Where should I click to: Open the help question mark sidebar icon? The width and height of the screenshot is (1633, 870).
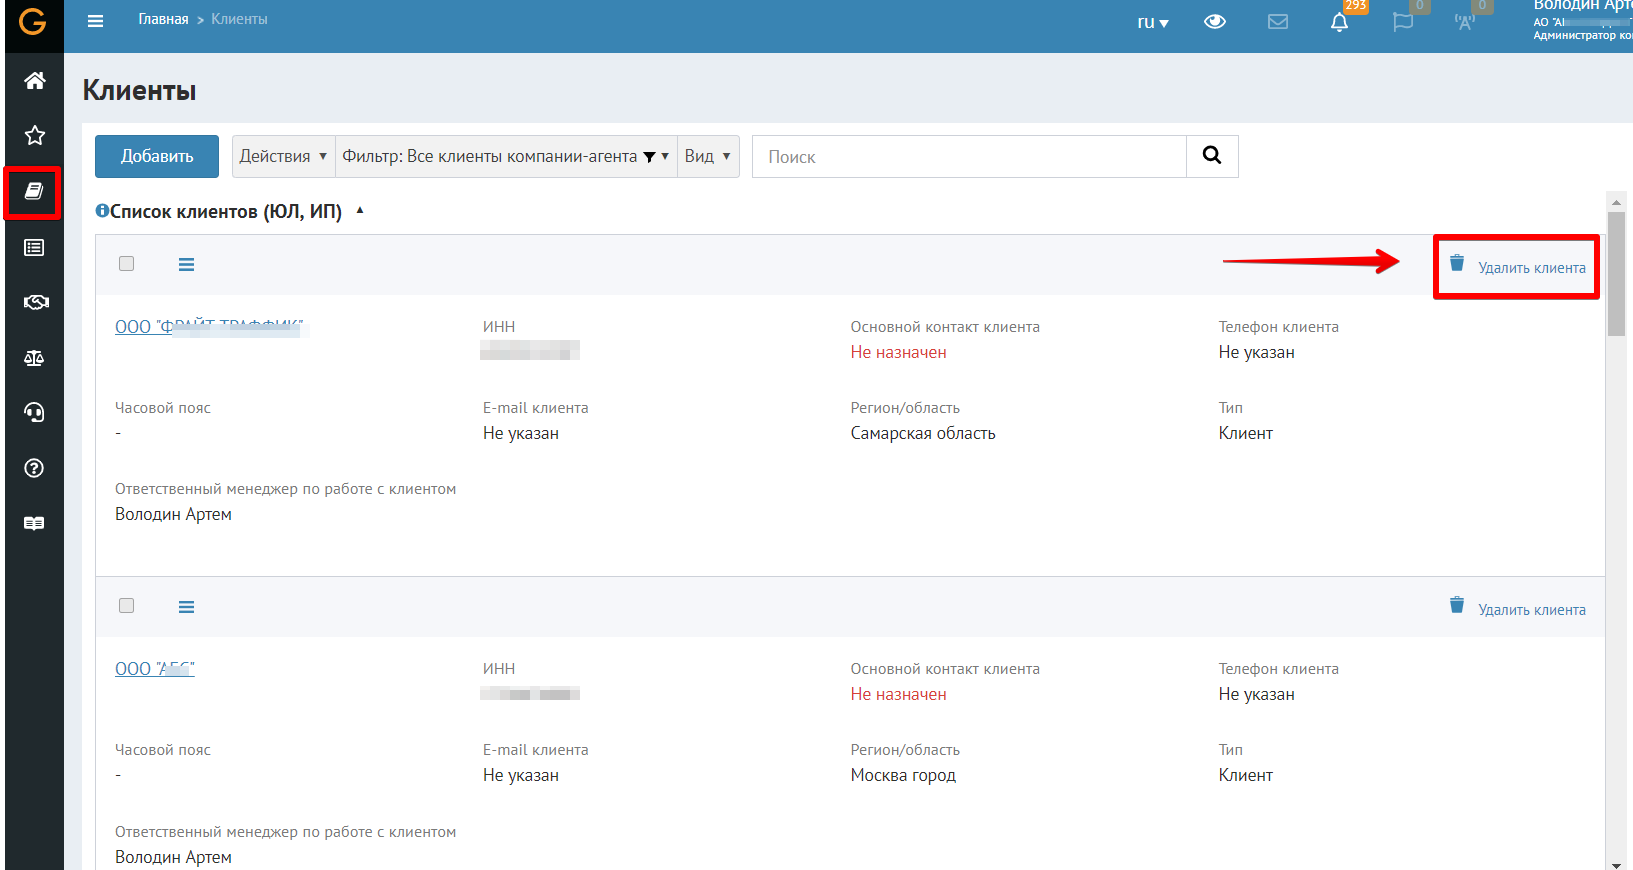(x=34, y=468)
